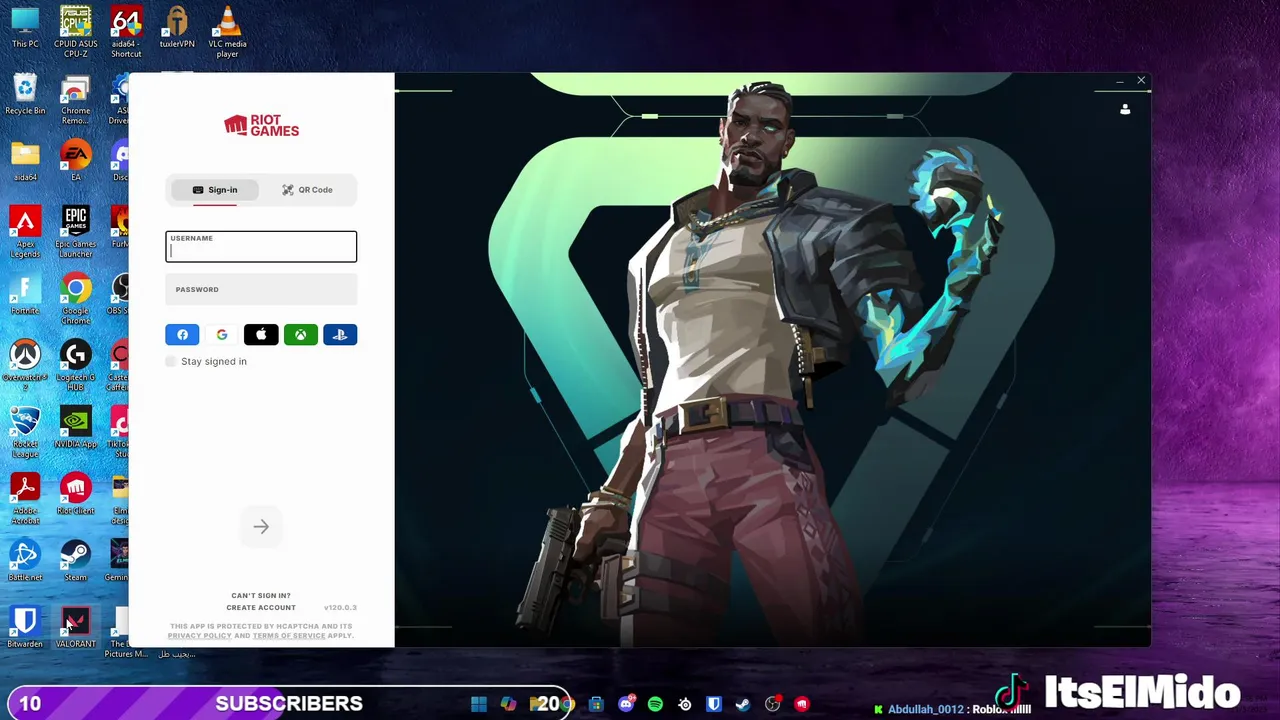This screenshot has width=1280, height=720.
Task: Select Adobe Acrobat desktop icon
Action: pyautogui.click(x=25, y=498)
